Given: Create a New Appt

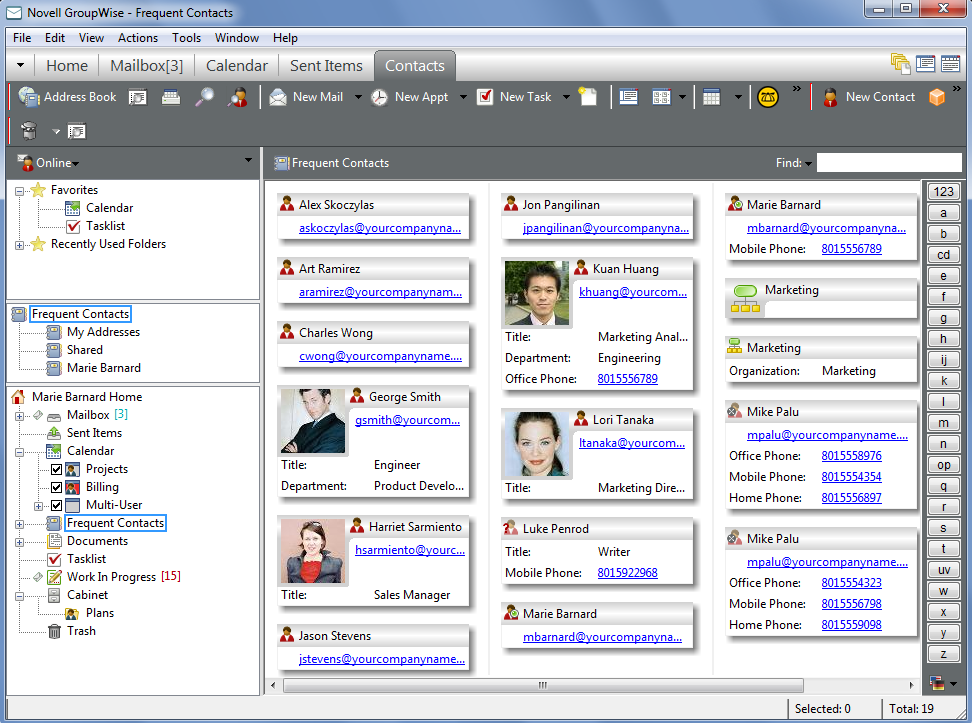Looking at the screenshot, I should tap(410, 97).
